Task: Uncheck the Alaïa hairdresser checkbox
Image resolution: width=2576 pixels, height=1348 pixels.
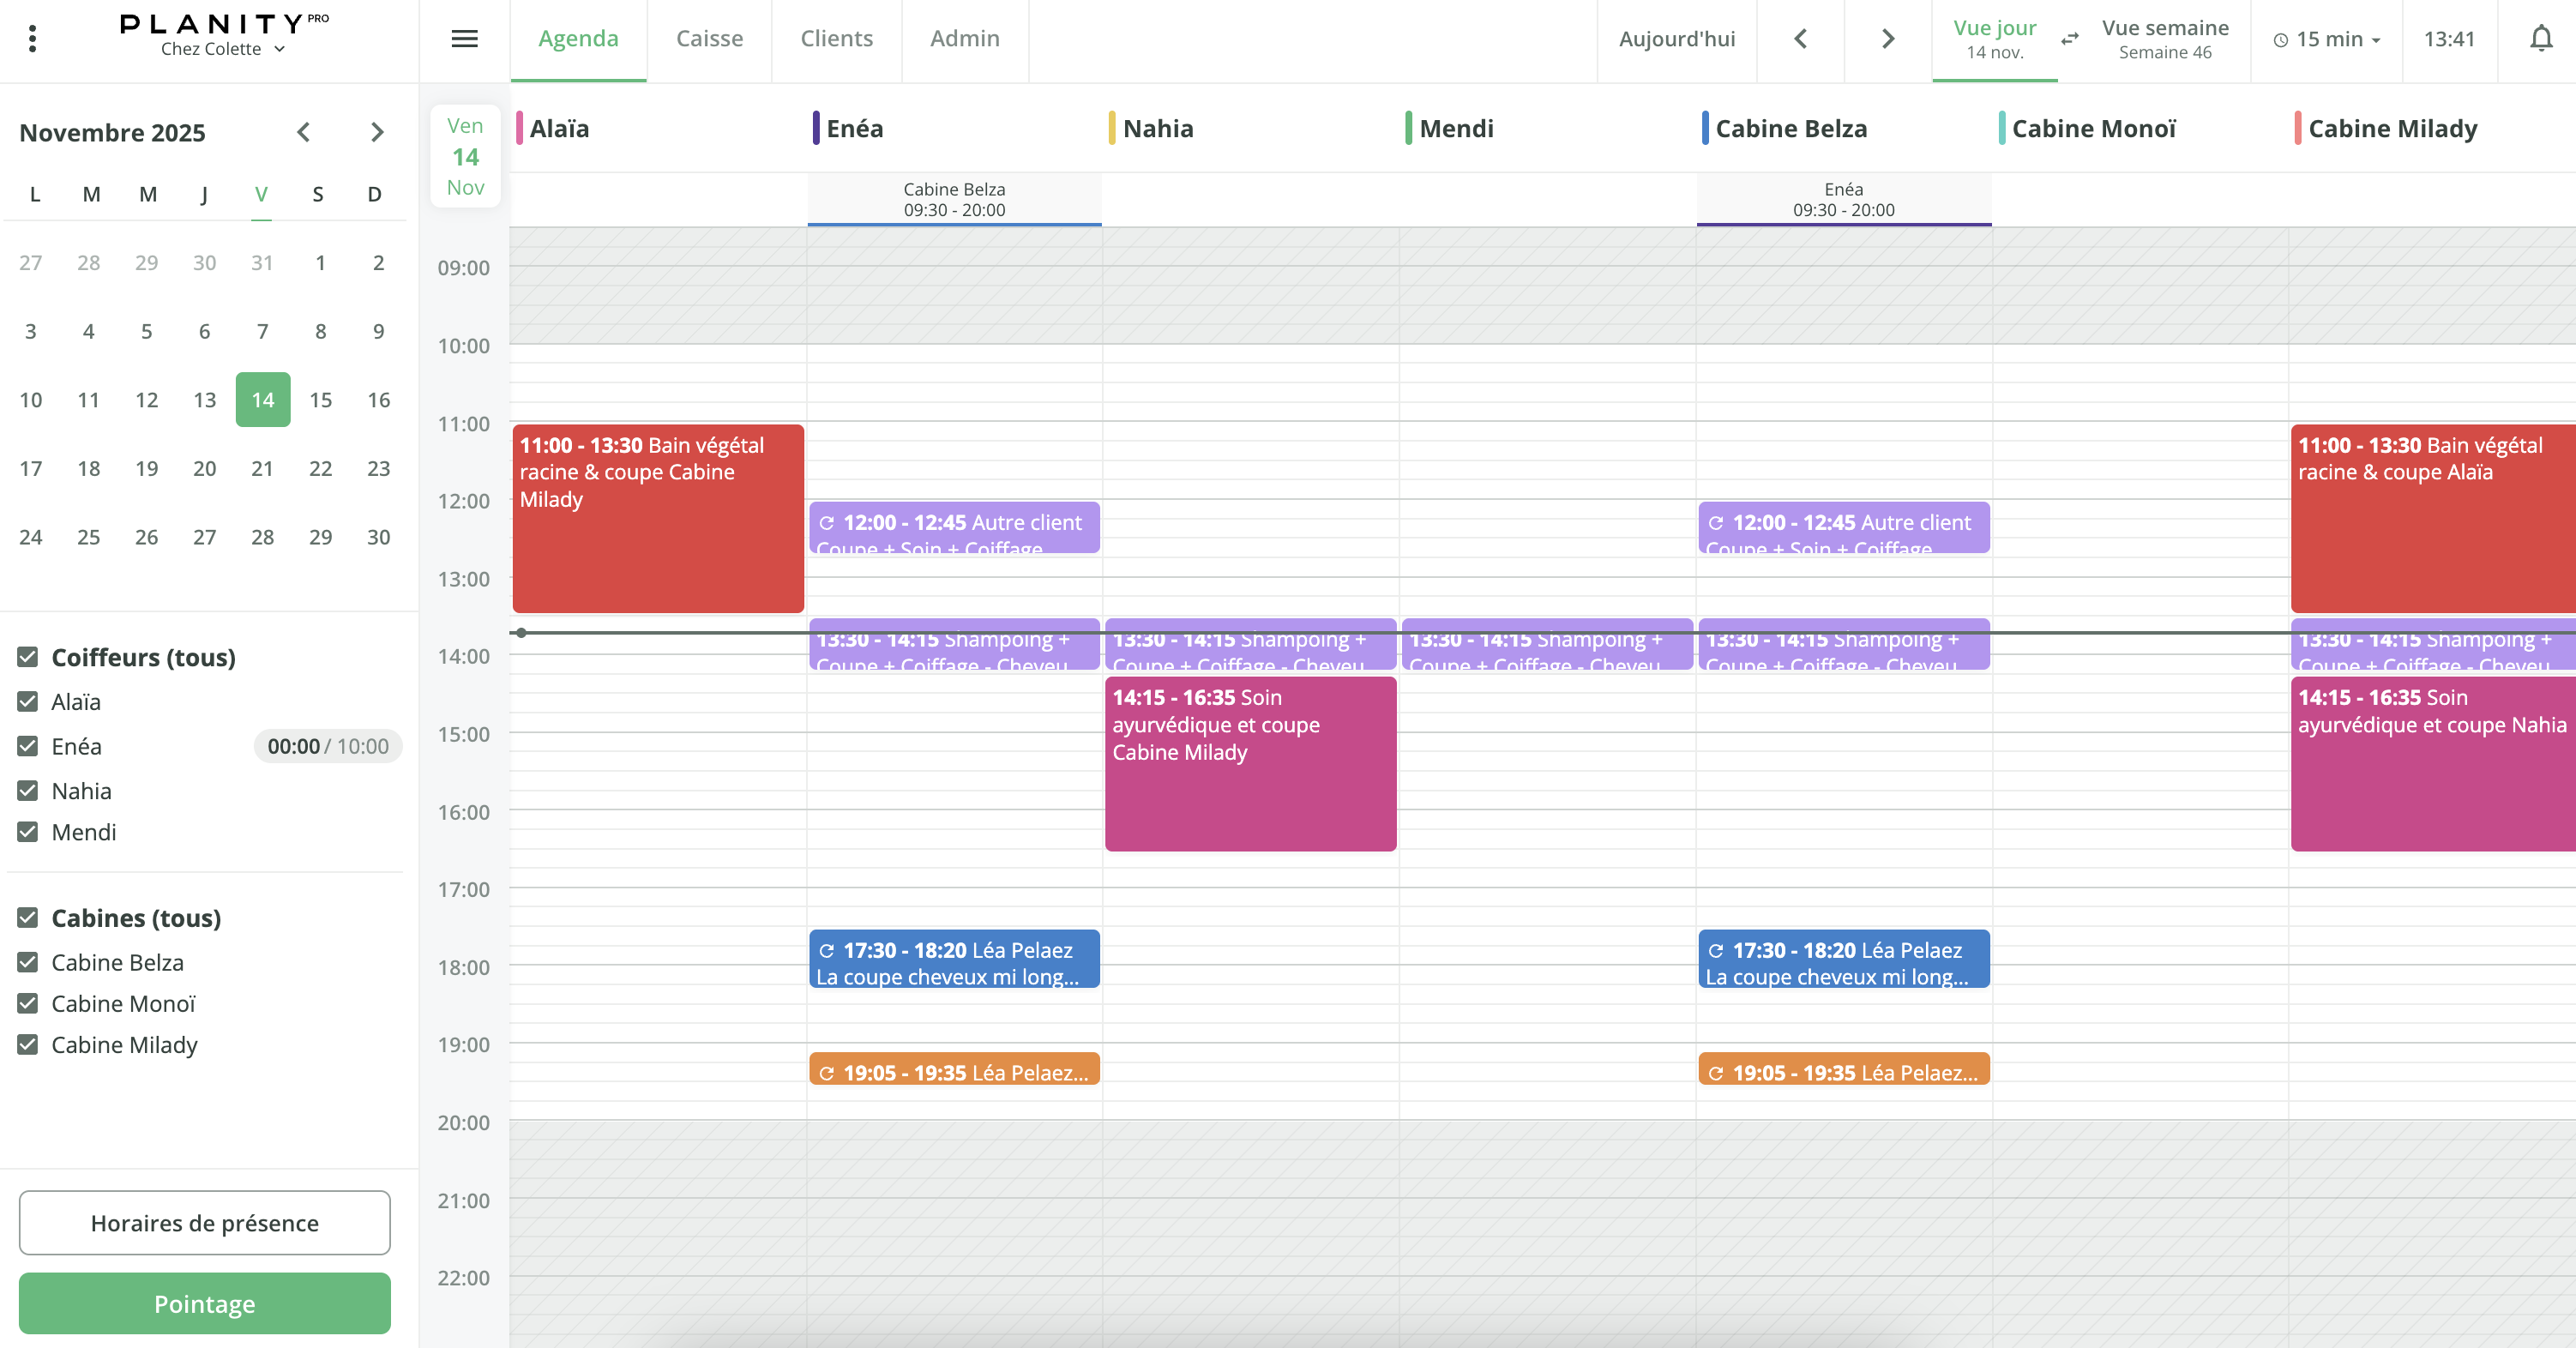Action: [x=28, y=701]
